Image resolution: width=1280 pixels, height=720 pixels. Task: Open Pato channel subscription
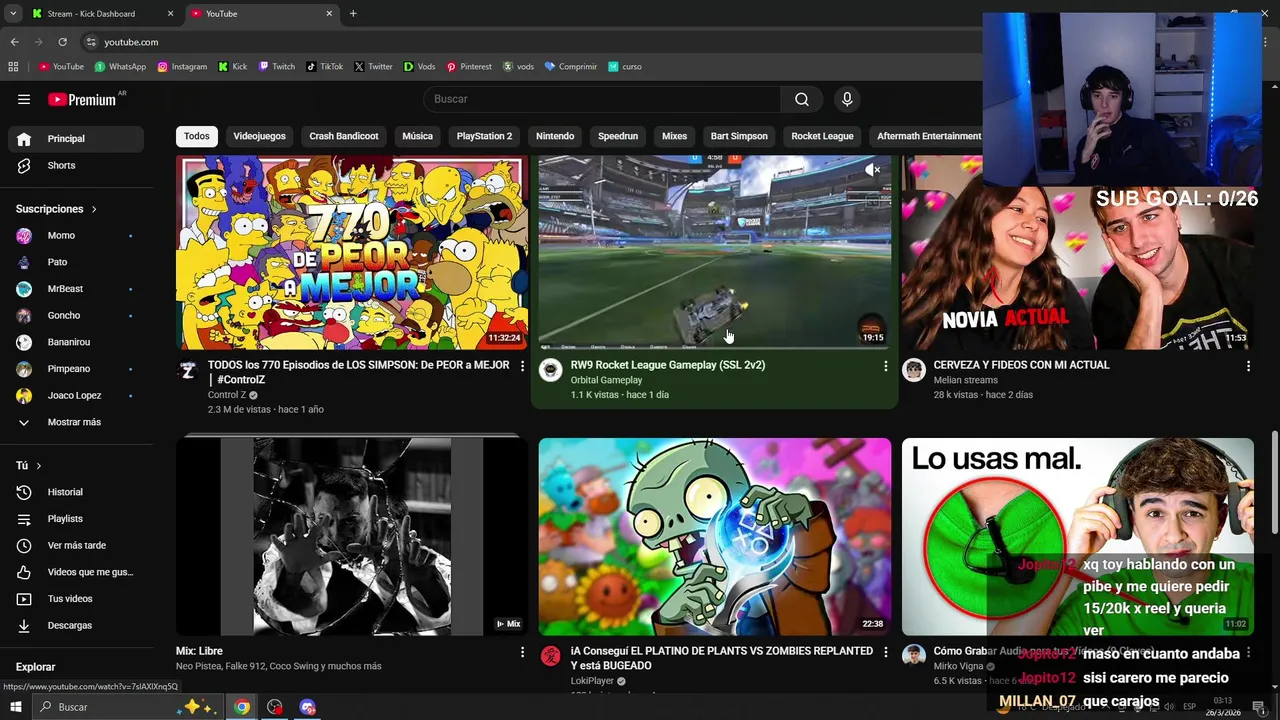(x=76, y=262)
